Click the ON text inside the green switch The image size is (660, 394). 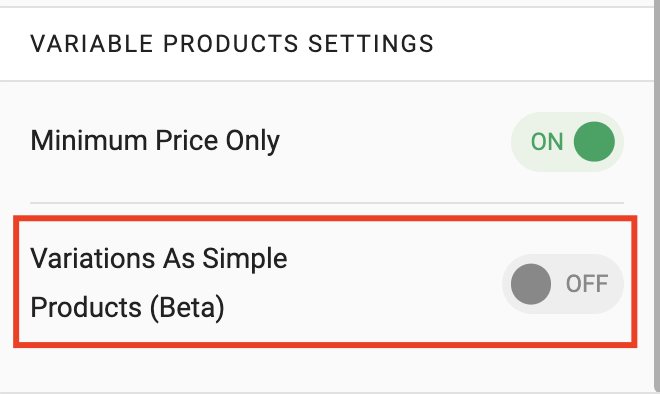[547, 142]
